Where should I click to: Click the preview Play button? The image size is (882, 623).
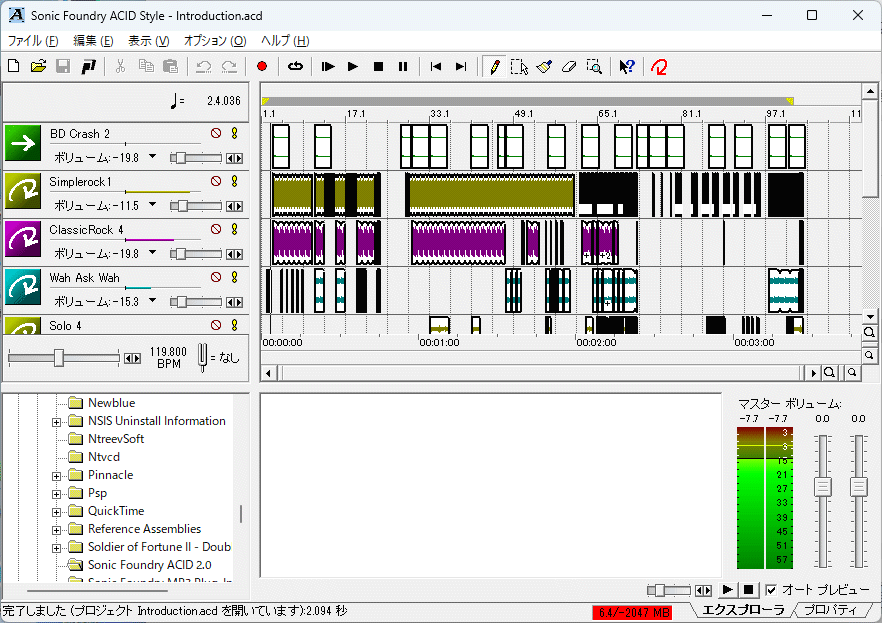tap(727, 589)
